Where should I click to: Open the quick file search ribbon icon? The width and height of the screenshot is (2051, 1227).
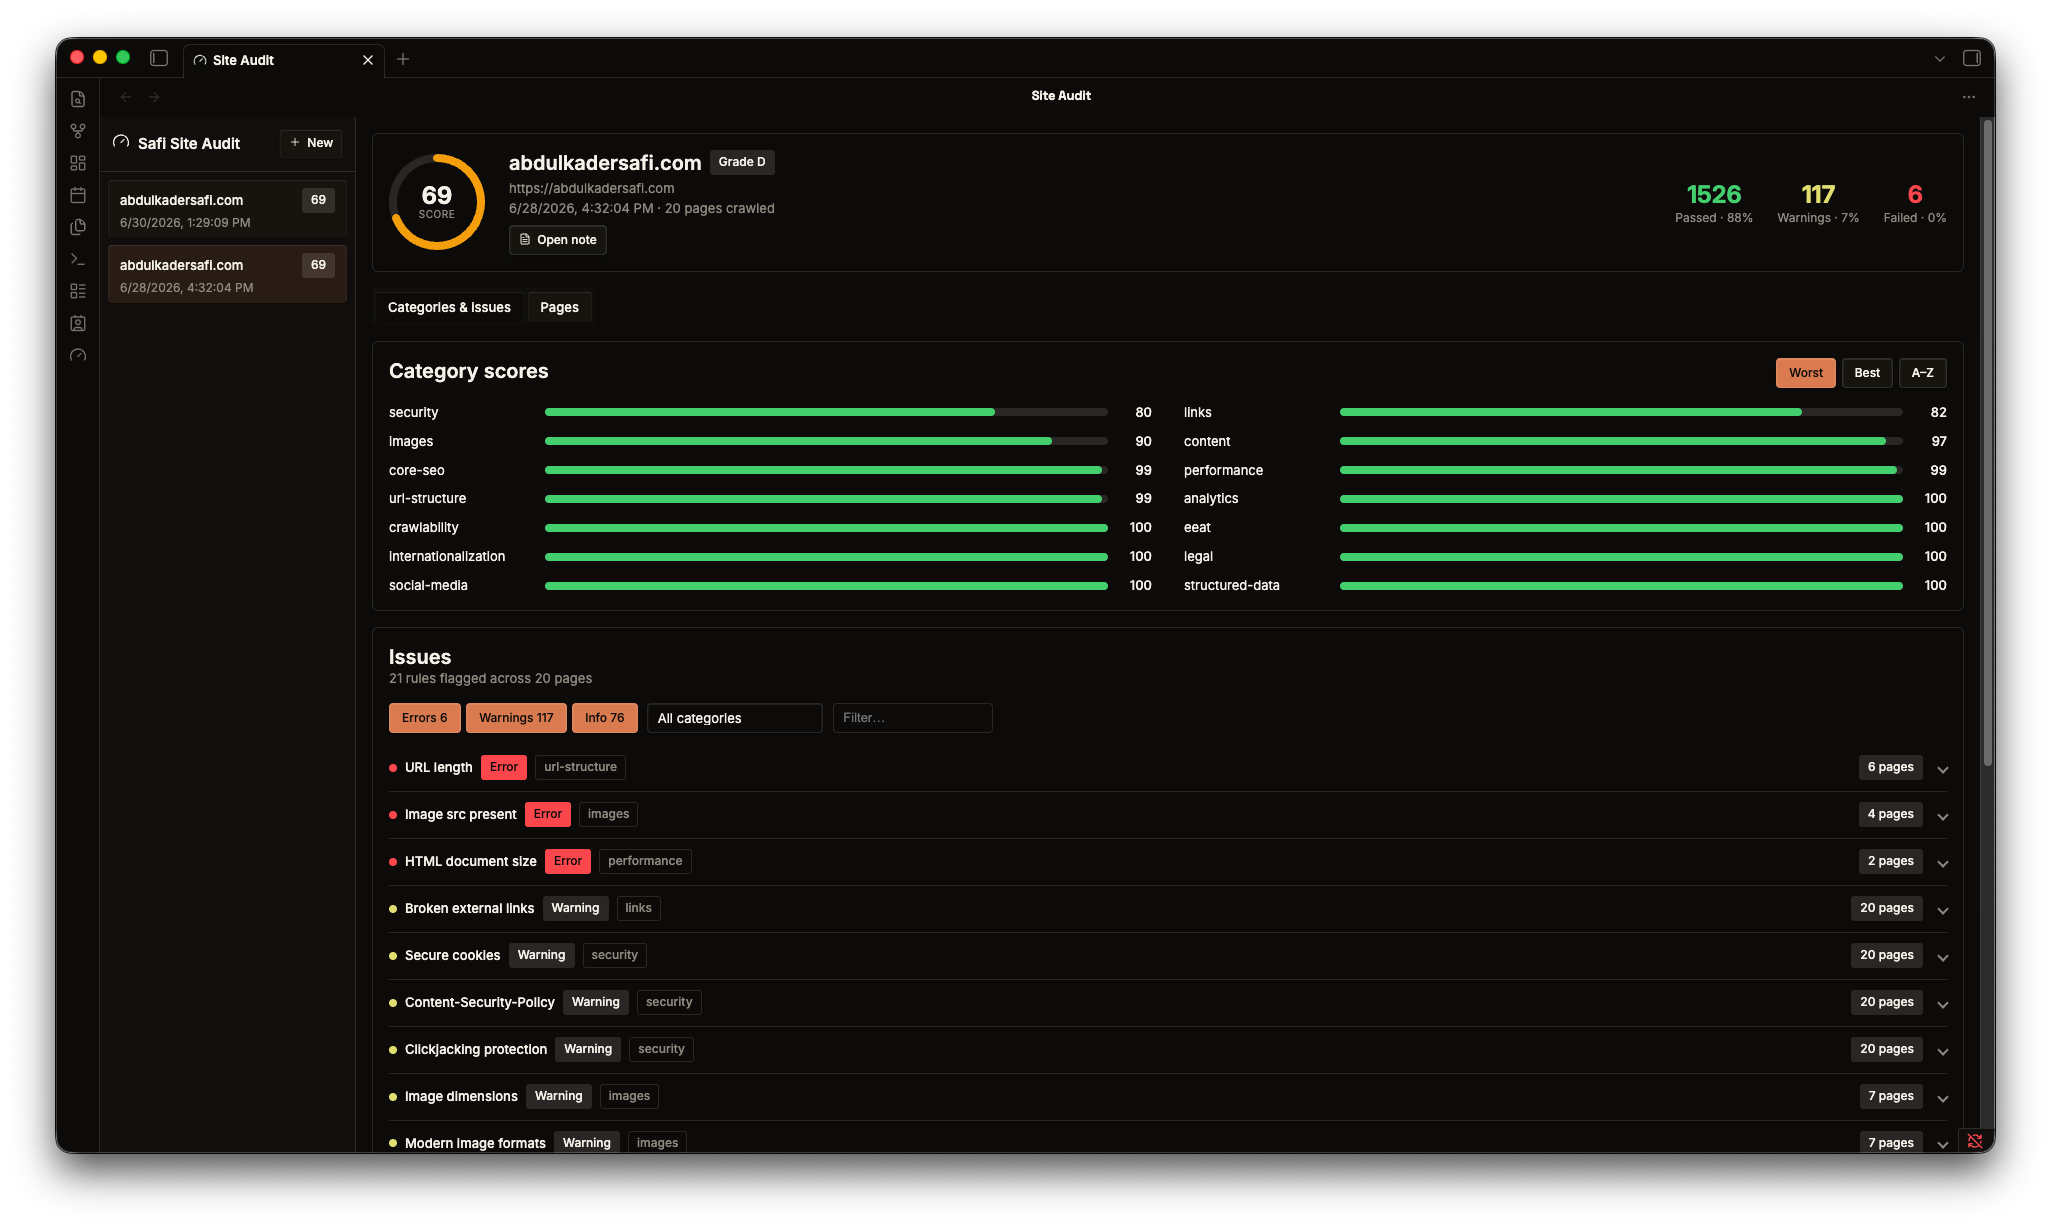tap(78, 99)
